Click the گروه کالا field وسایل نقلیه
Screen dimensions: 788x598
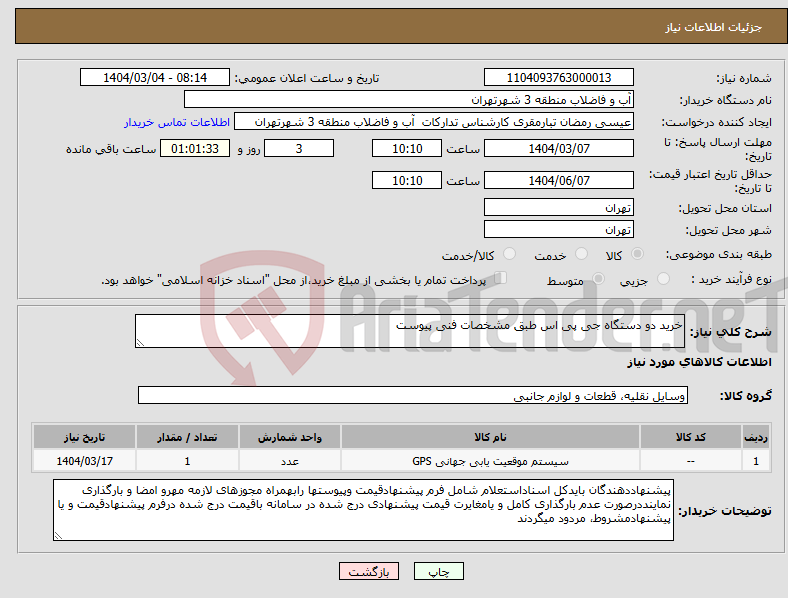(413, 395)
